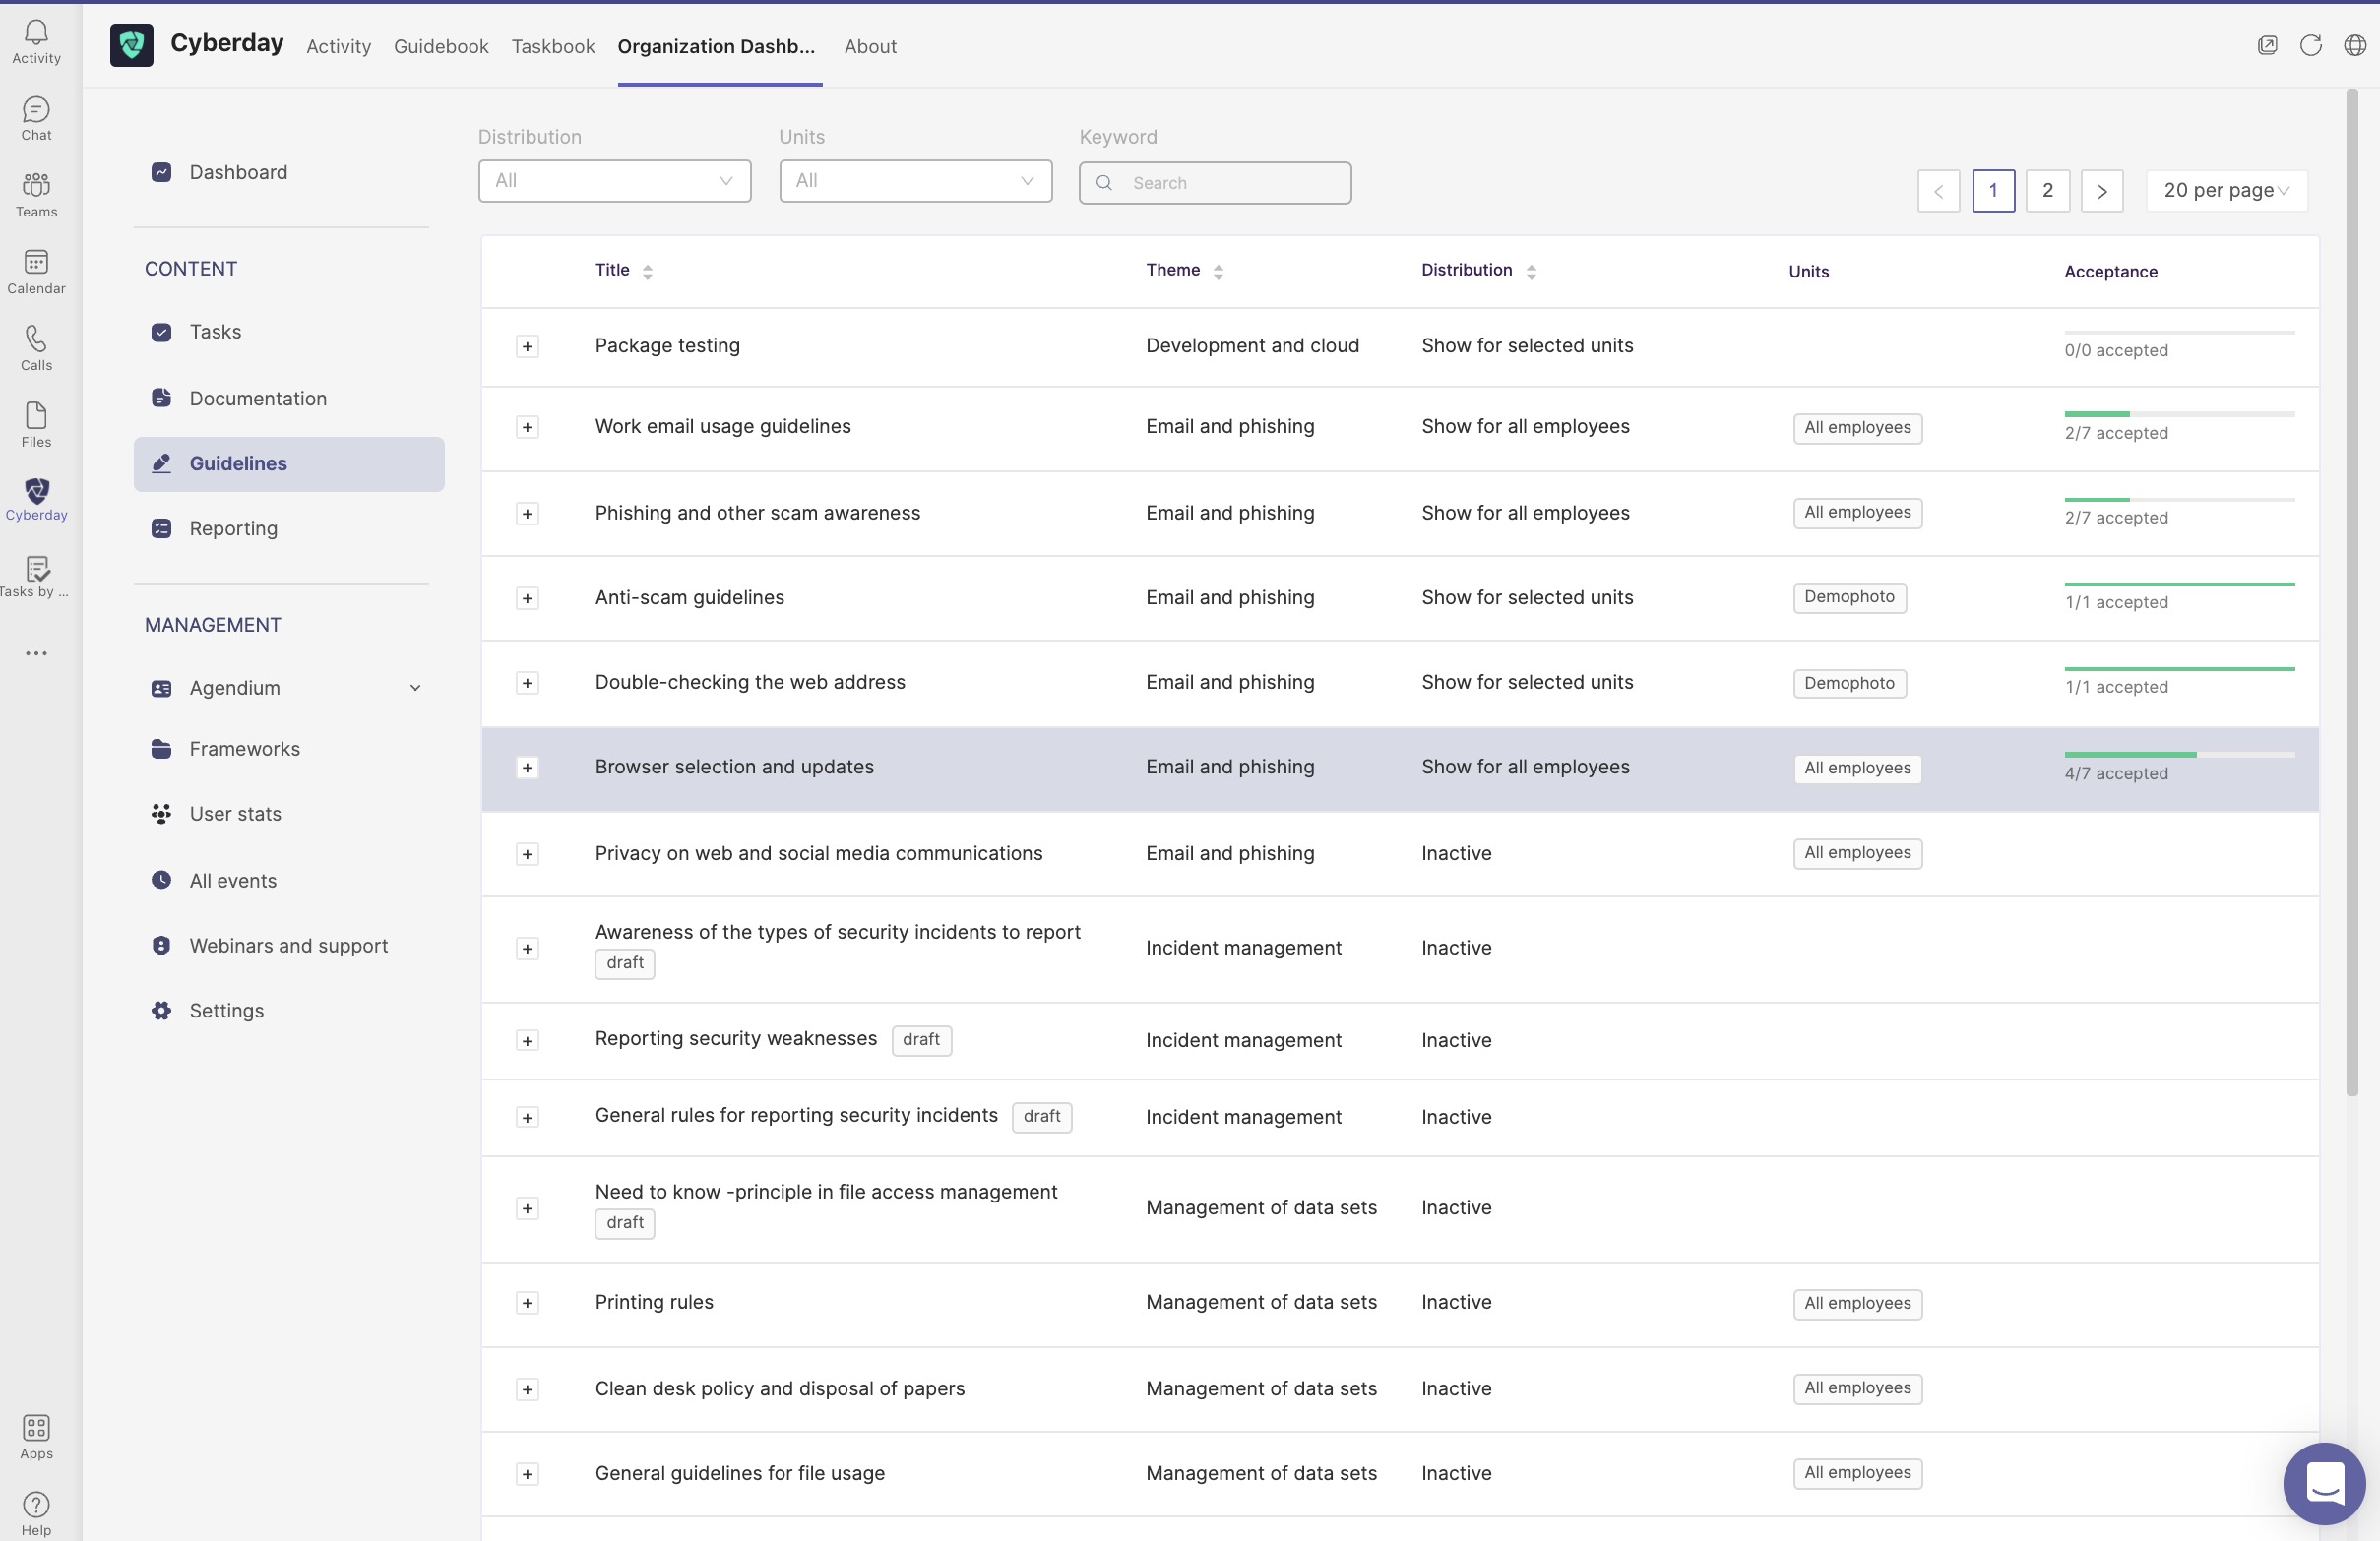Navigate to page 2 of guidelines
This screenshot has width=2380, height=1541.
(2047, 189)
